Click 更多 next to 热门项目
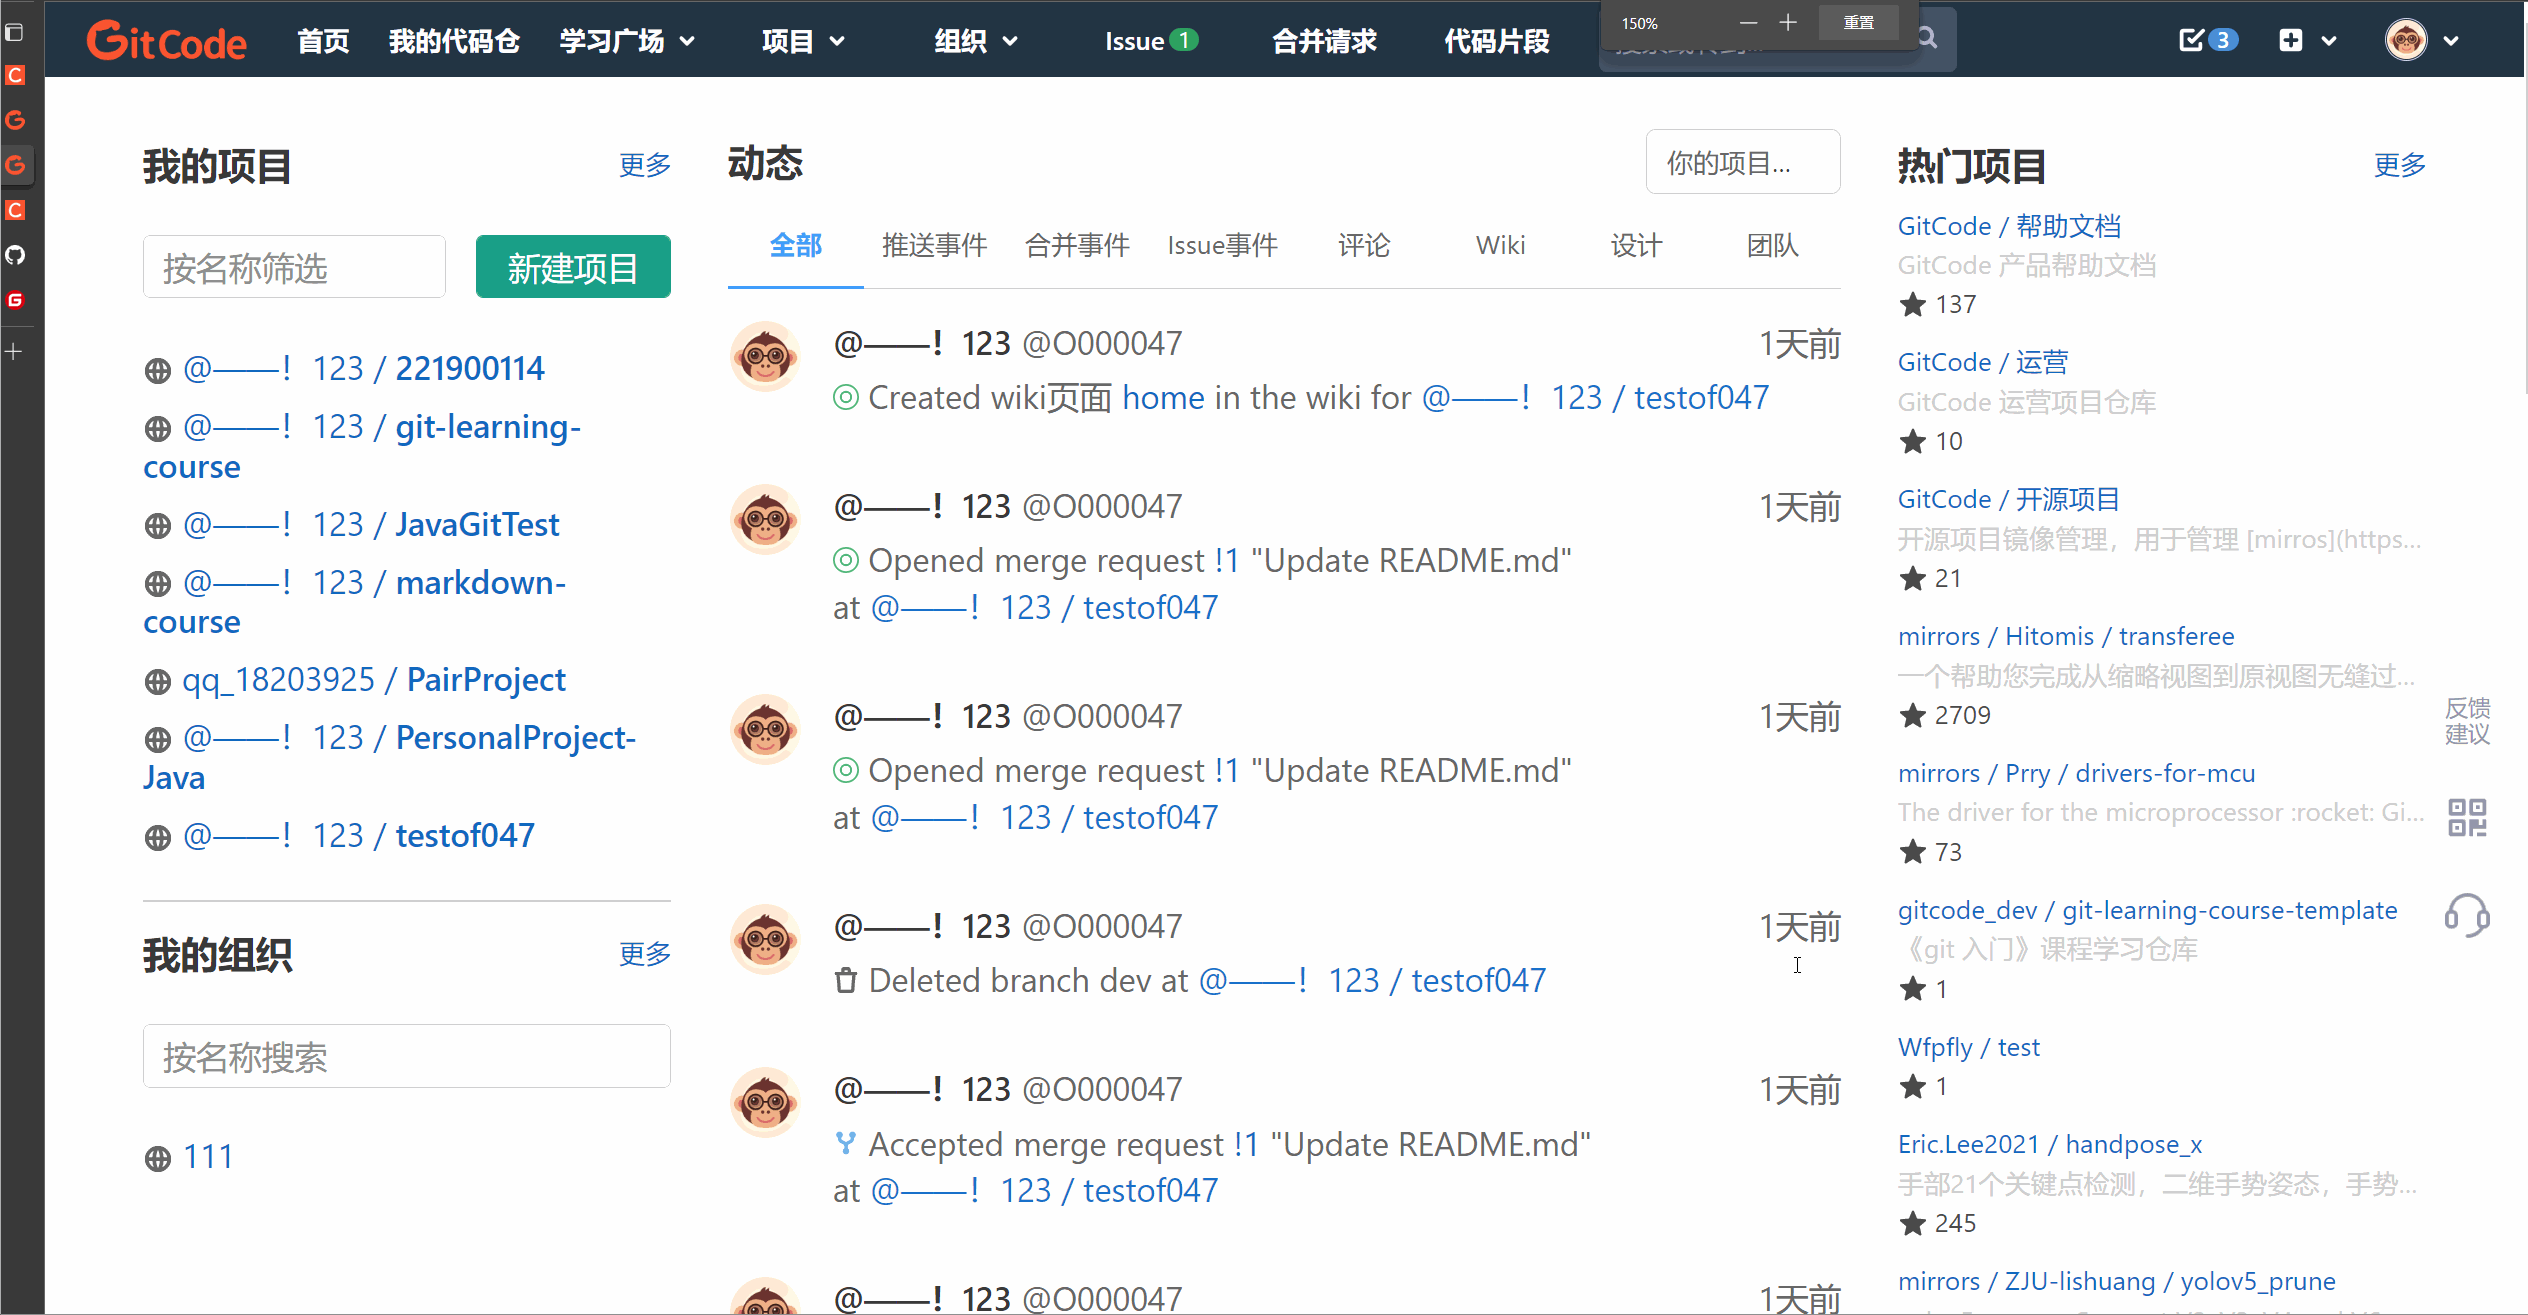Screen dimensions: 2528x1315 point(2400,165)
